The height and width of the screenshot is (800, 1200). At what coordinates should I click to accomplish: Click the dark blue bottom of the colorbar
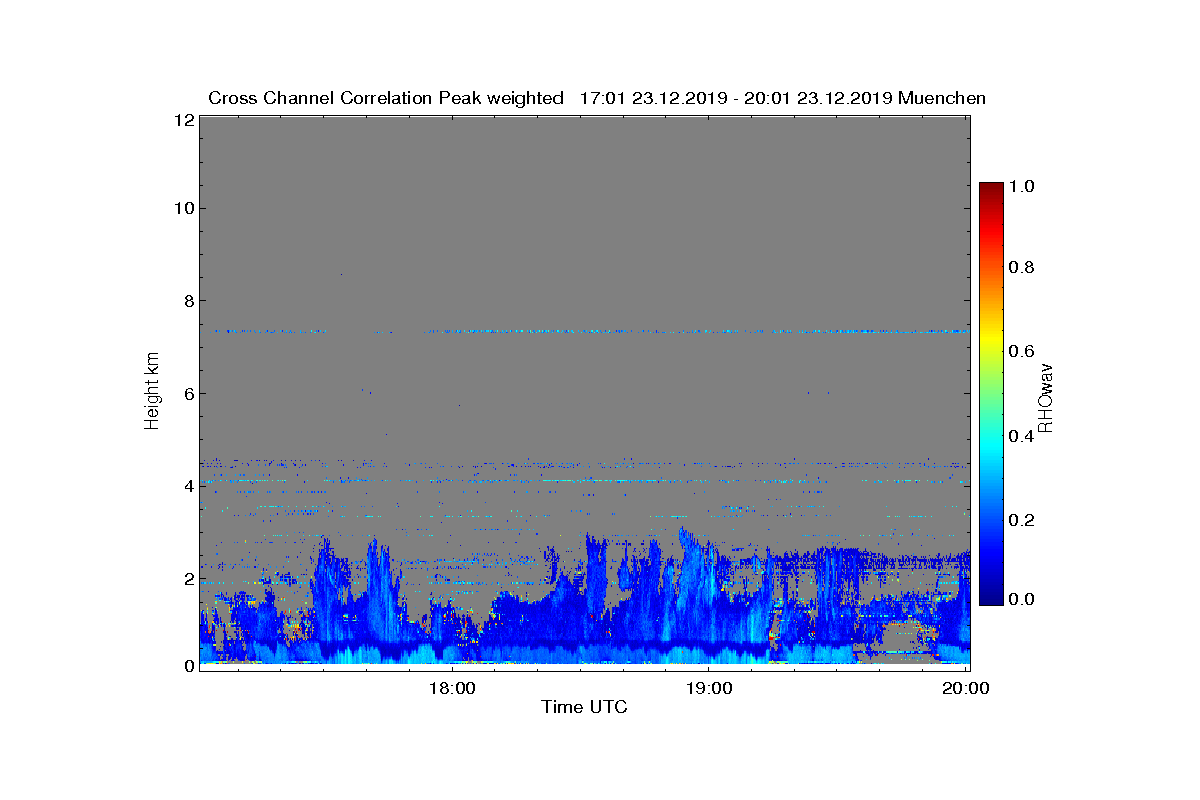(991, 598)
